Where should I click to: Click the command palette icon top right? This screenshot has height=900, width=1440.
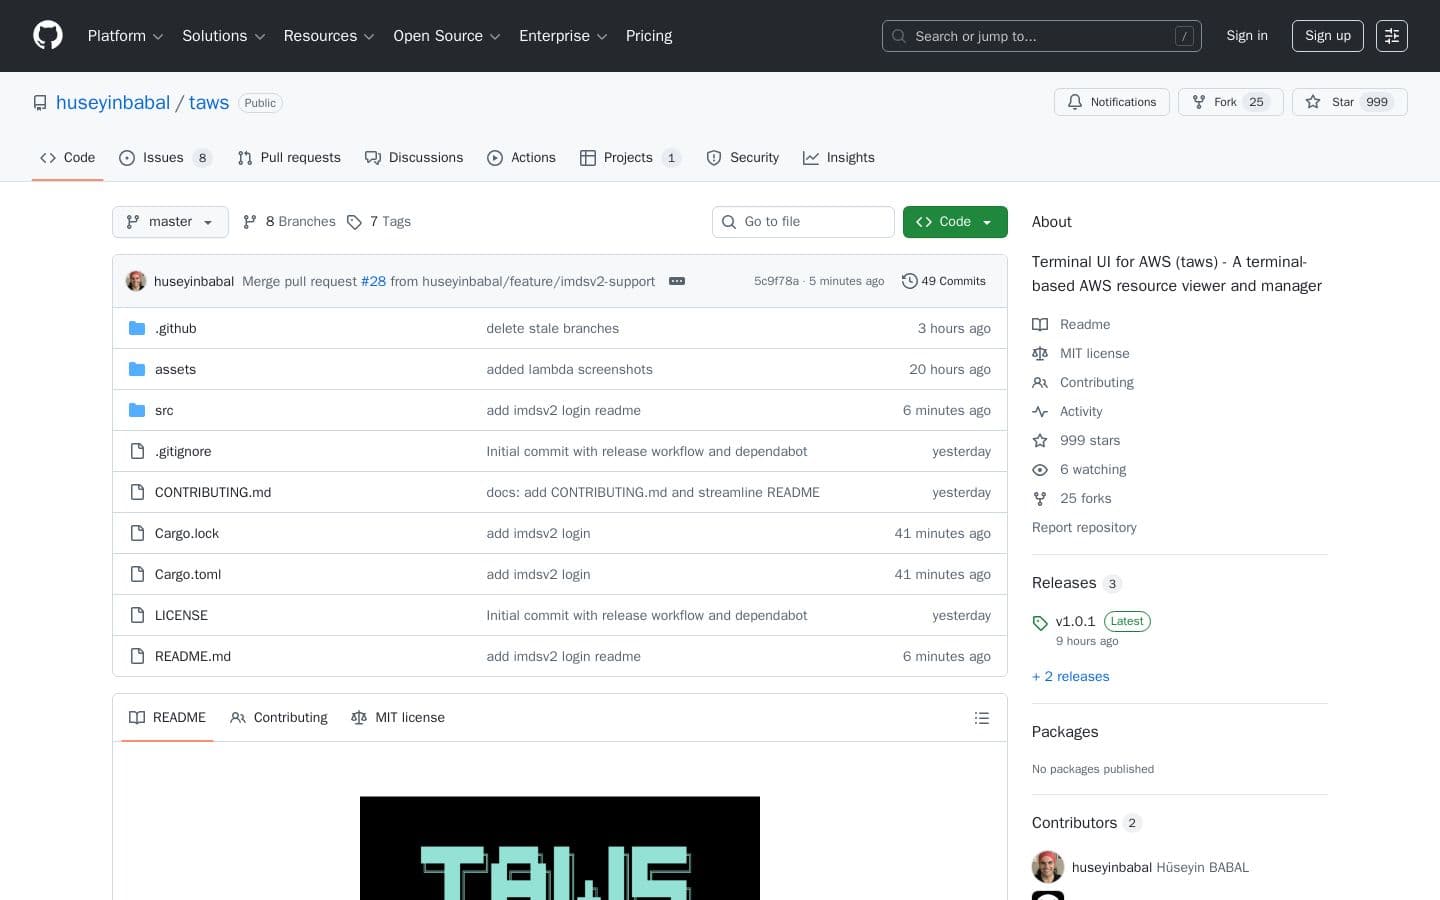tap(1392, 36)
